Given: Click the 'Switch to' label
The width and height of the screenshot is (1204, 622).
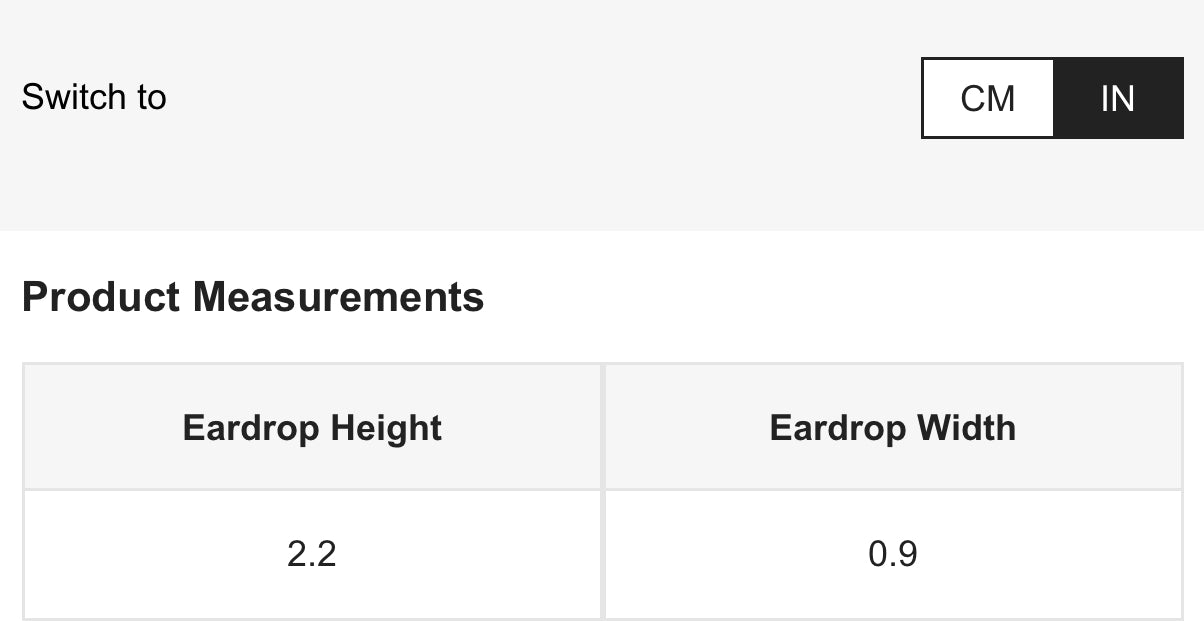Looking at the screenshot, I should pyautogui.click(x=94, y=97).
